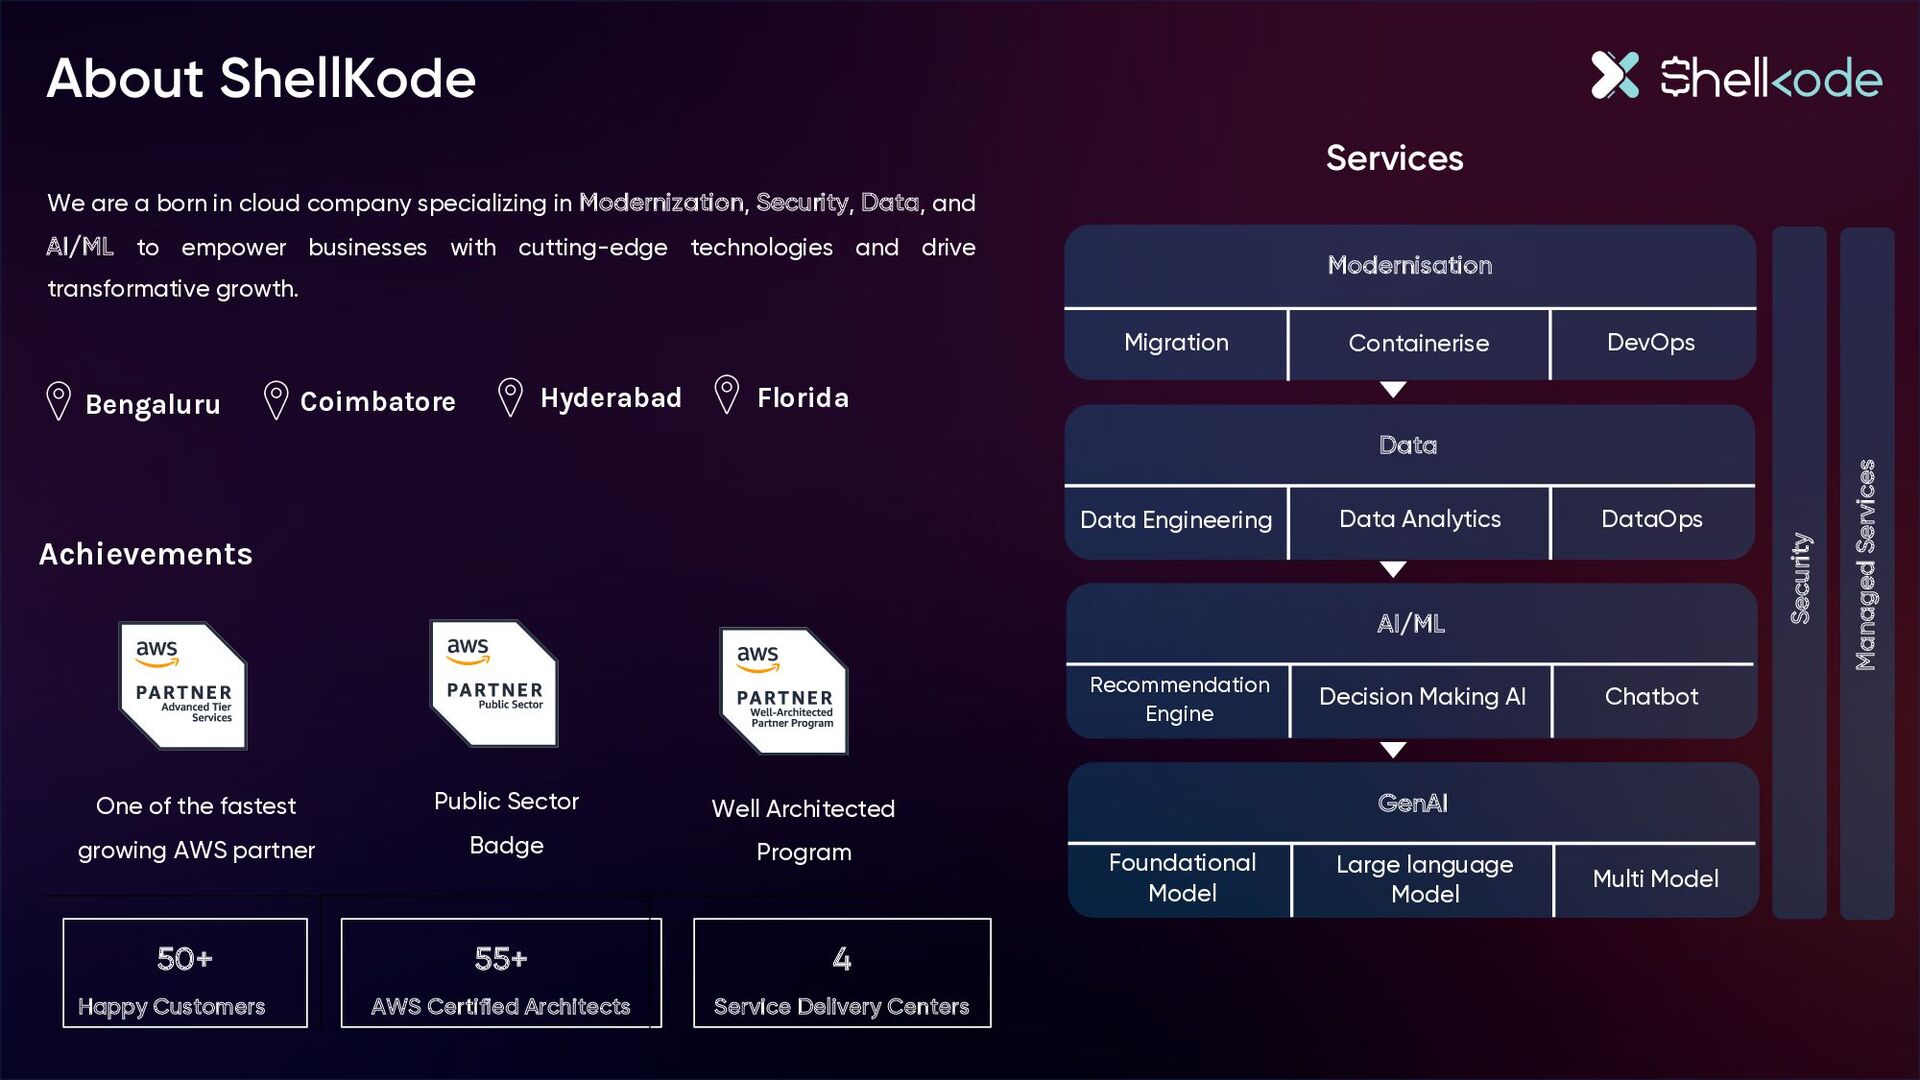Select the Data Analytics cell

tap(1419, 522)
